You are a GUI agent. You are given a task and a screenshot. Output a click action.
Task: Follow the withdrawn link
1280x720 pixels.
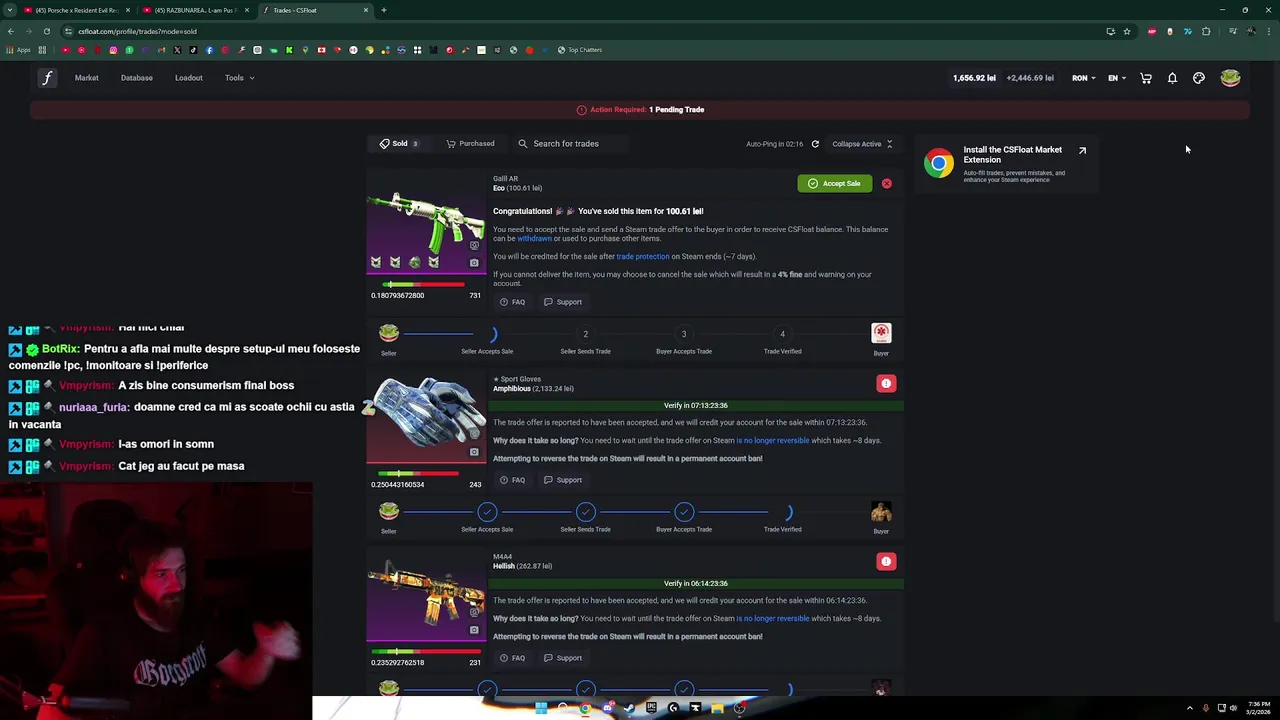pos(534,239)
